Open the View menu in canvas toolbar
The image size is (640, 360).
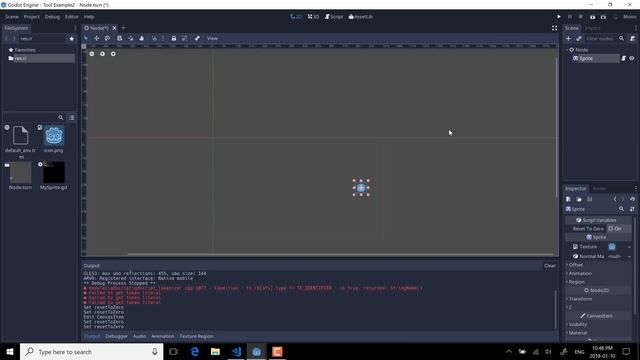click(212, 38)
